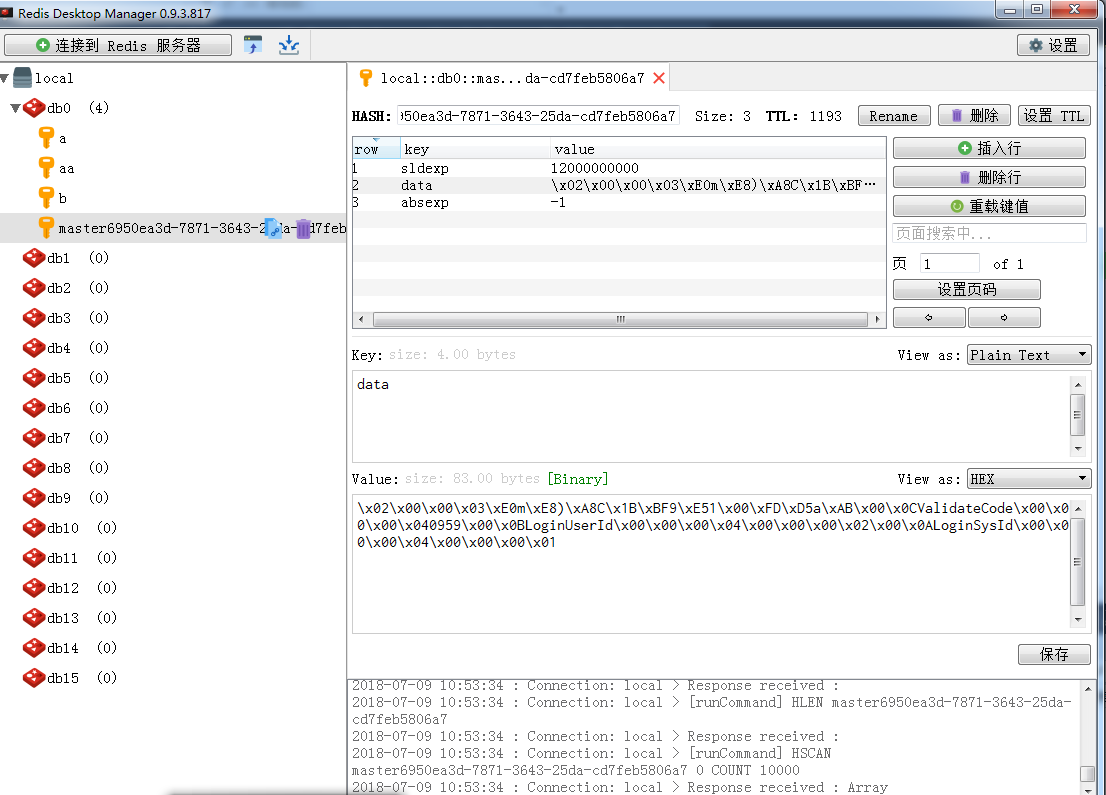Select the absexp row in hash table
The height and width of the screenshot is (795, 1106).
coord(619,202)
